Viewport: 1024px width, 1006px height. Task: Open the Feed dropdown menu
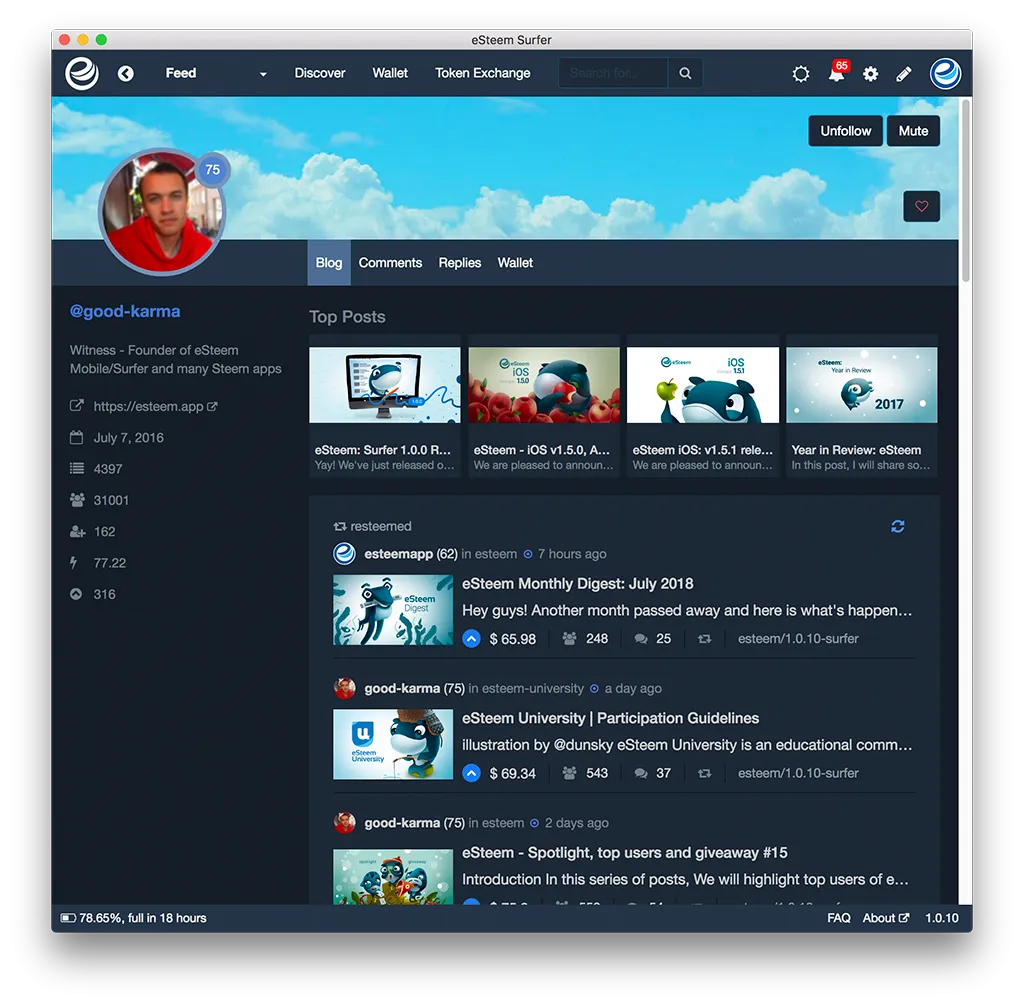[216, 73]
